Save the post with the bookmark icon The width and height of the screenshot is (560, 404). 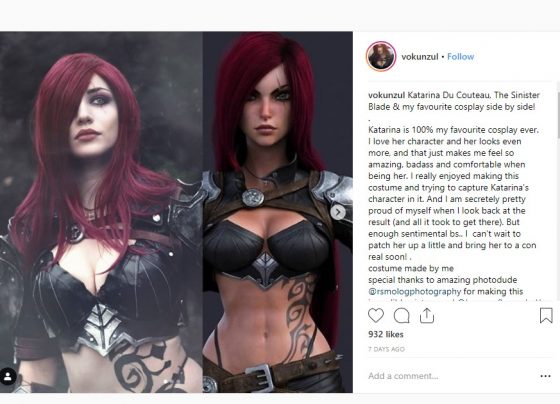546,316
